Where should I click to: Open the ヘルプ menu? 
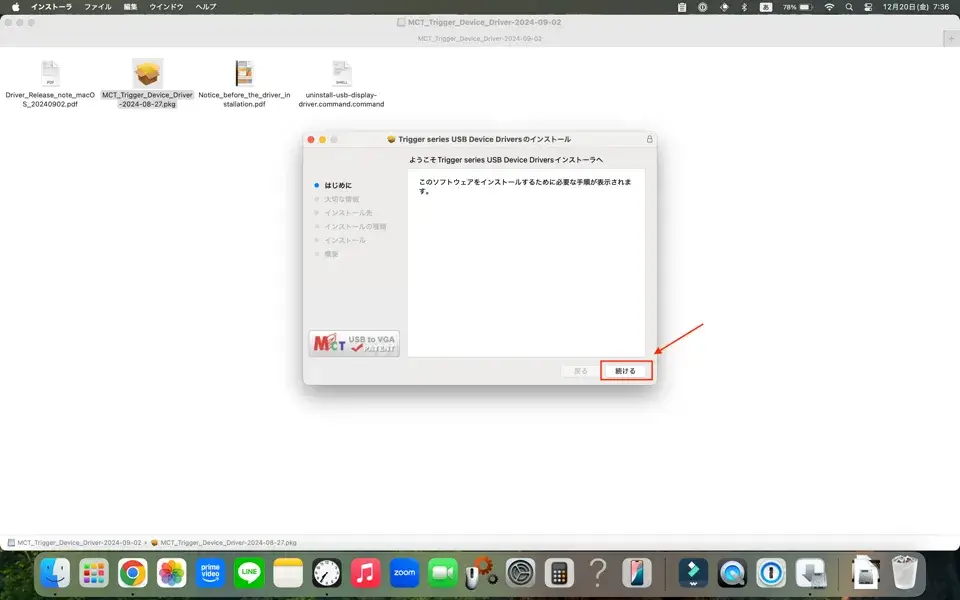[206, 7]
